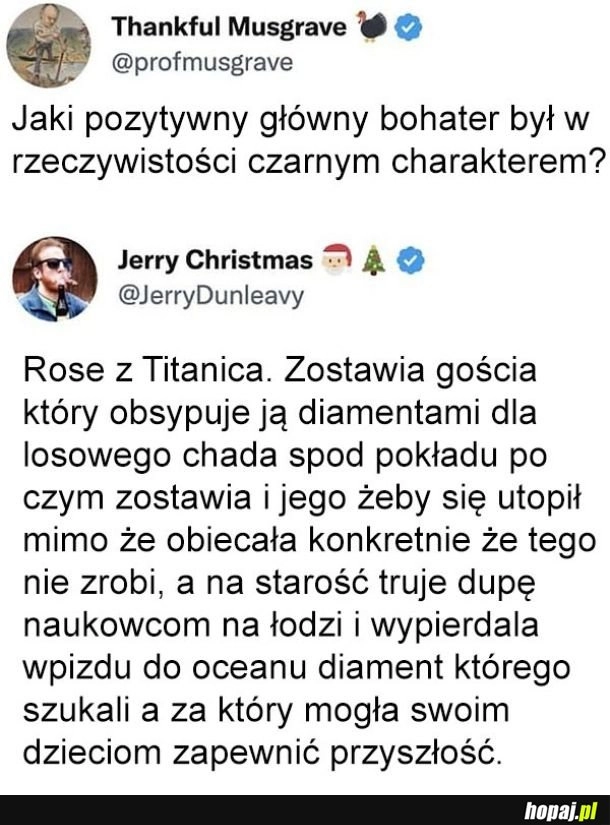Click Thankful Musgrave's profile avatar
Image resolution: width=610 pixels, height=825 pixels.
(48, 46)
